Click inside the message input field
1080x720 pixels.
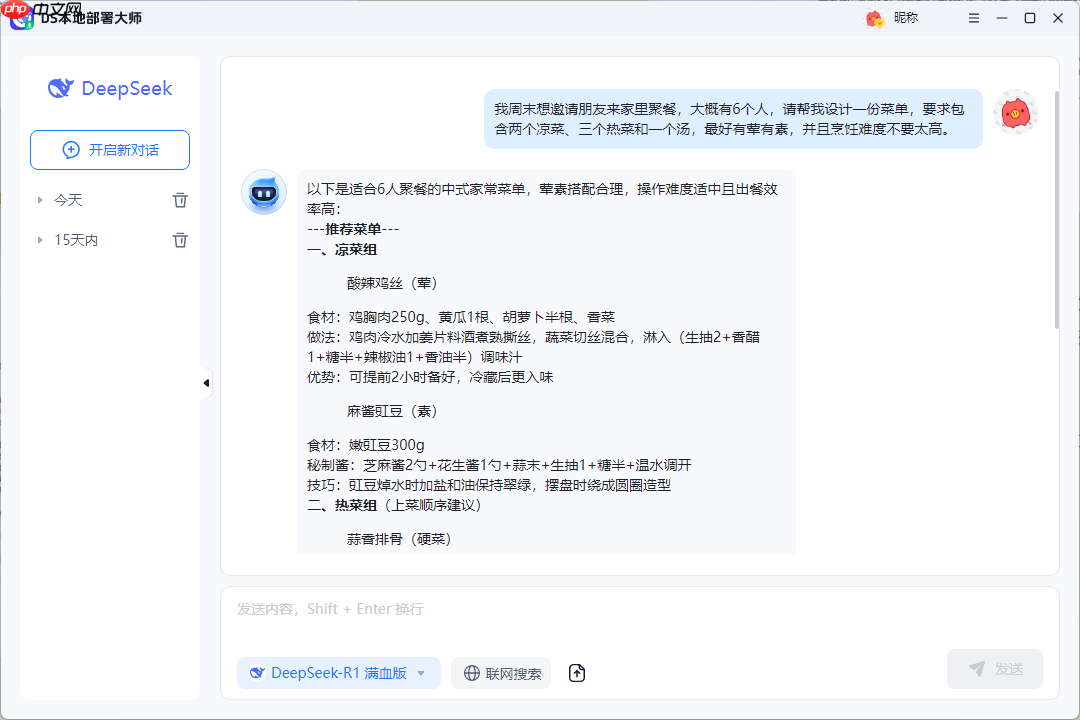point(600,608)
